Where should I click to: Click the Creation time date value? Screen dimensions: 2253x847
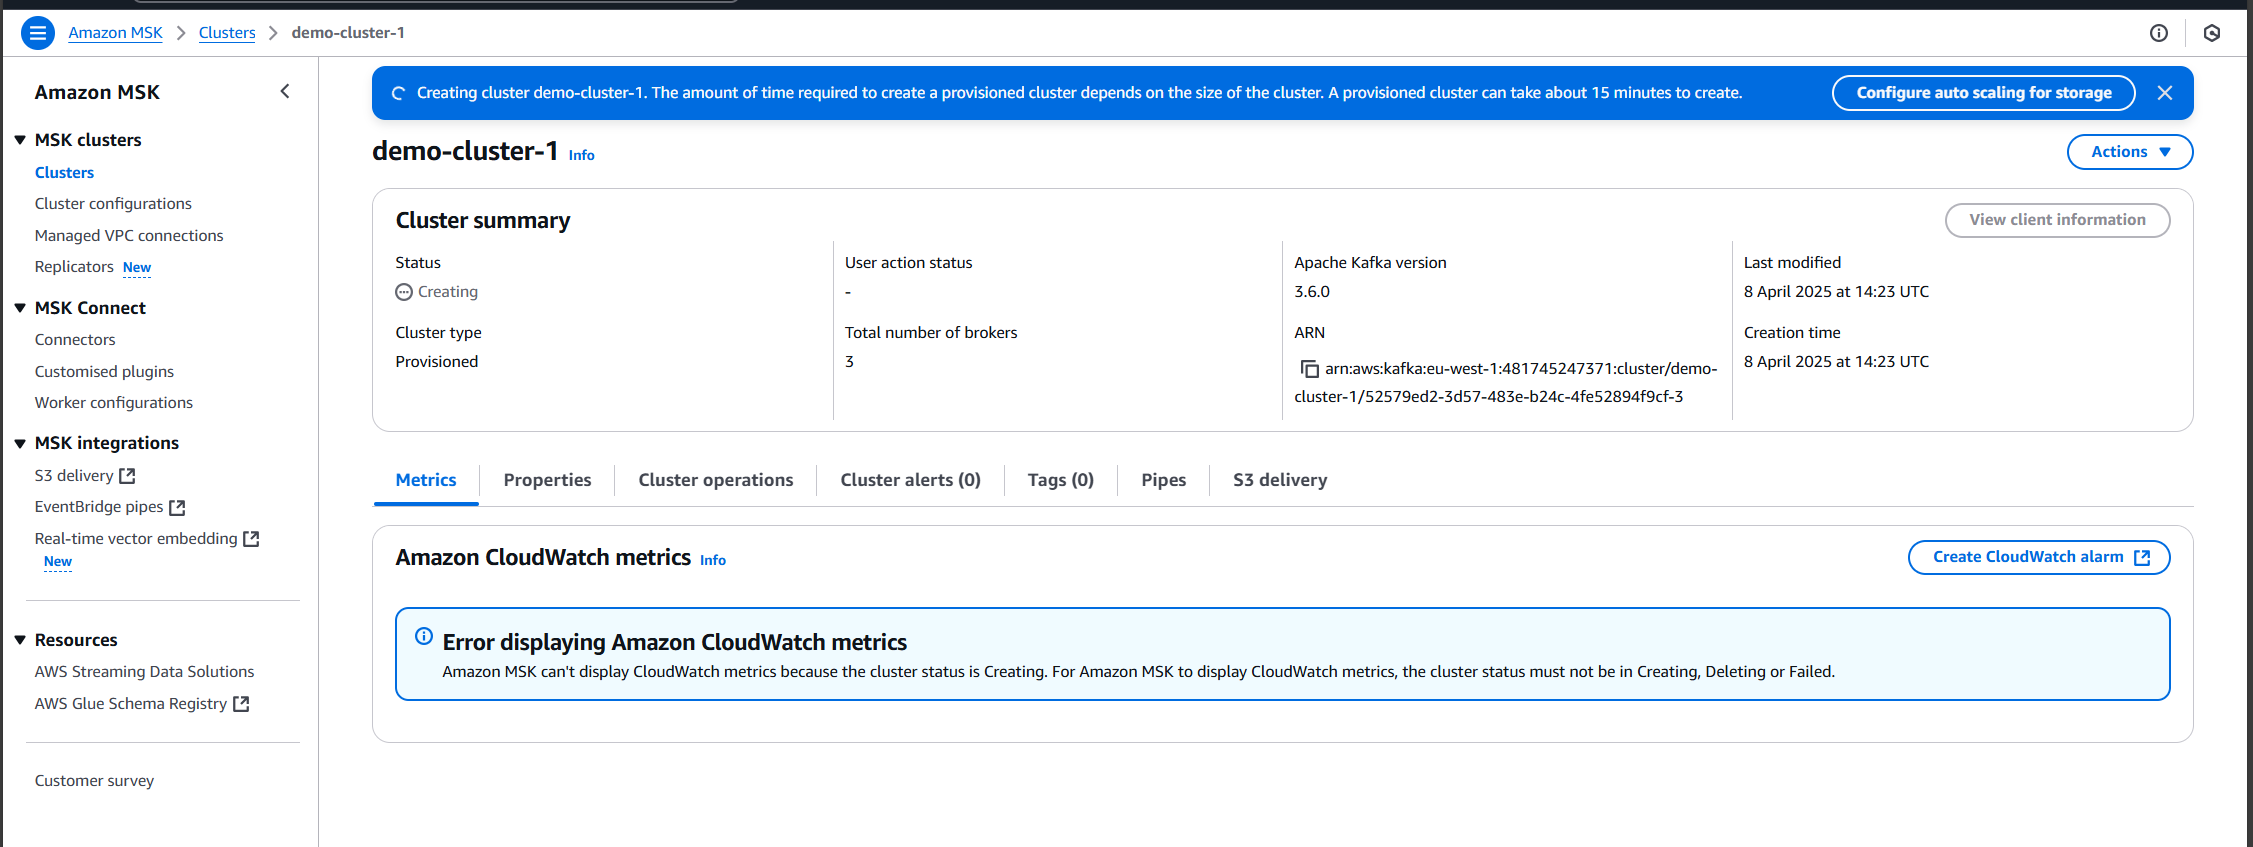pyautogui.click(x=1836, y=362)
